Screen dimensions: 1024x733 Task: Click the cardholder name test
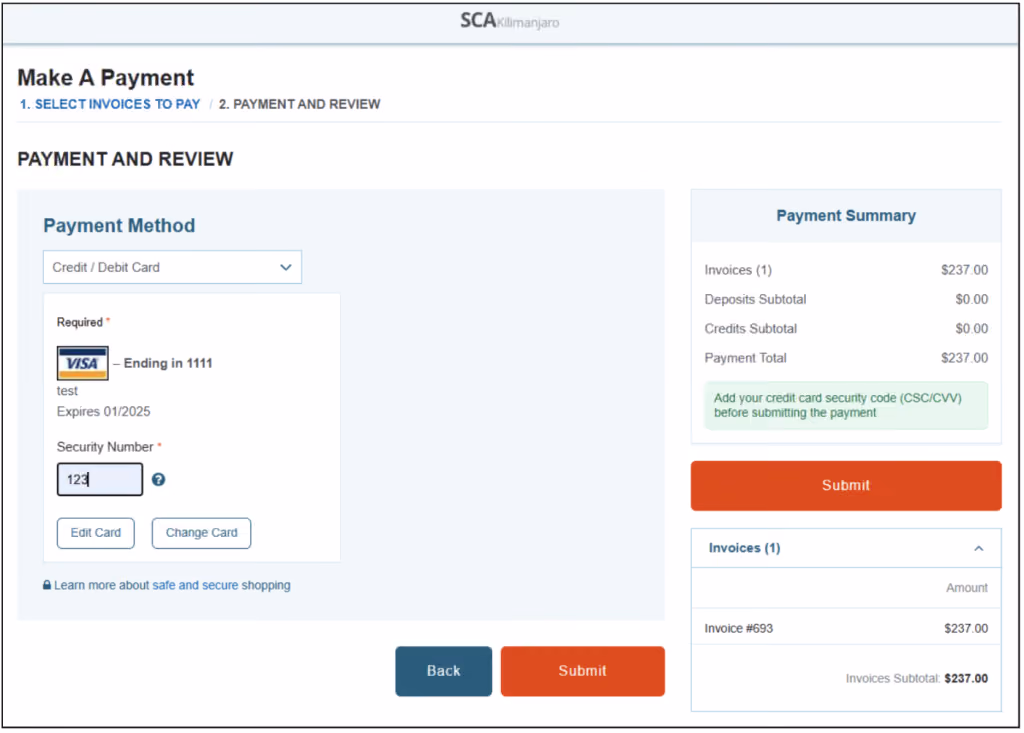[x=67, y=391]
